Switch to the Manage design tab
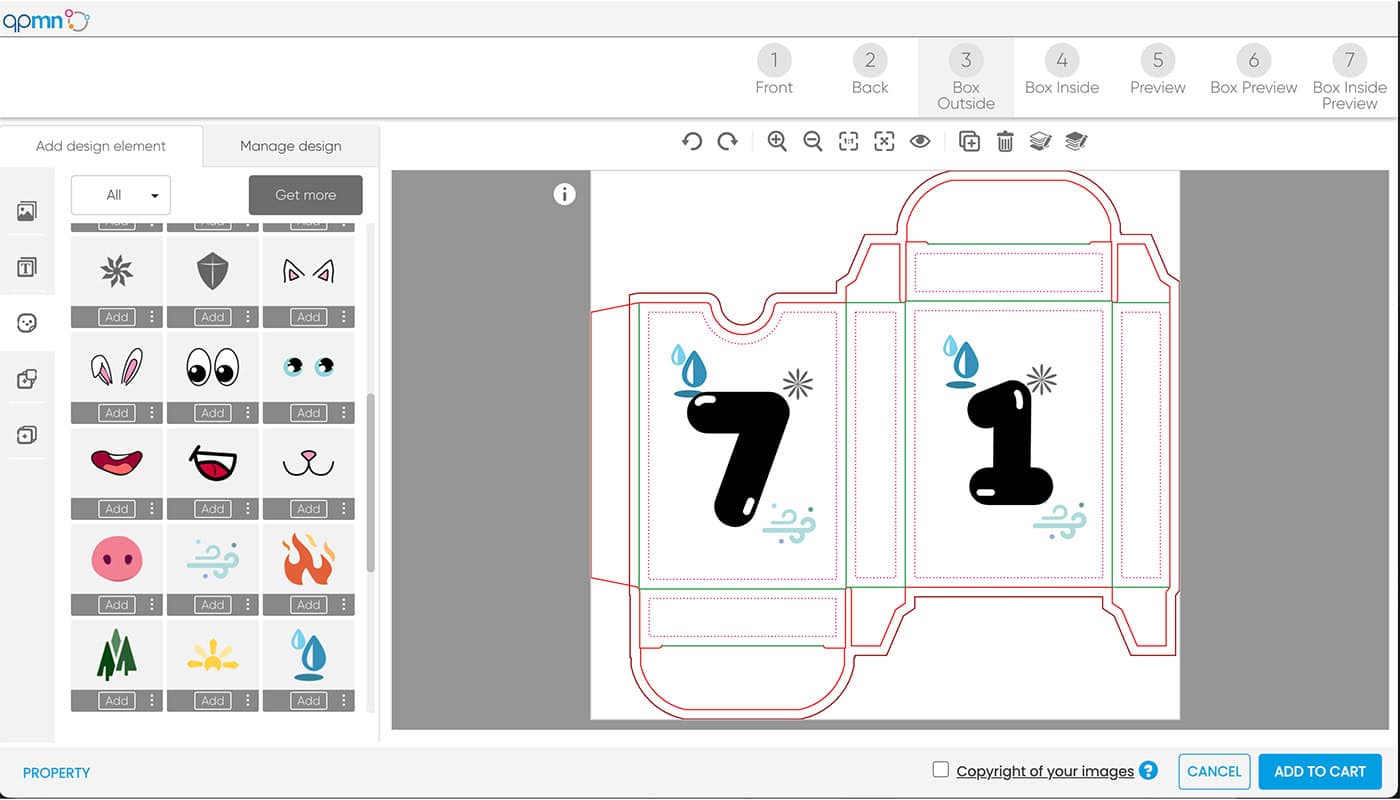 tap(290, 146)
